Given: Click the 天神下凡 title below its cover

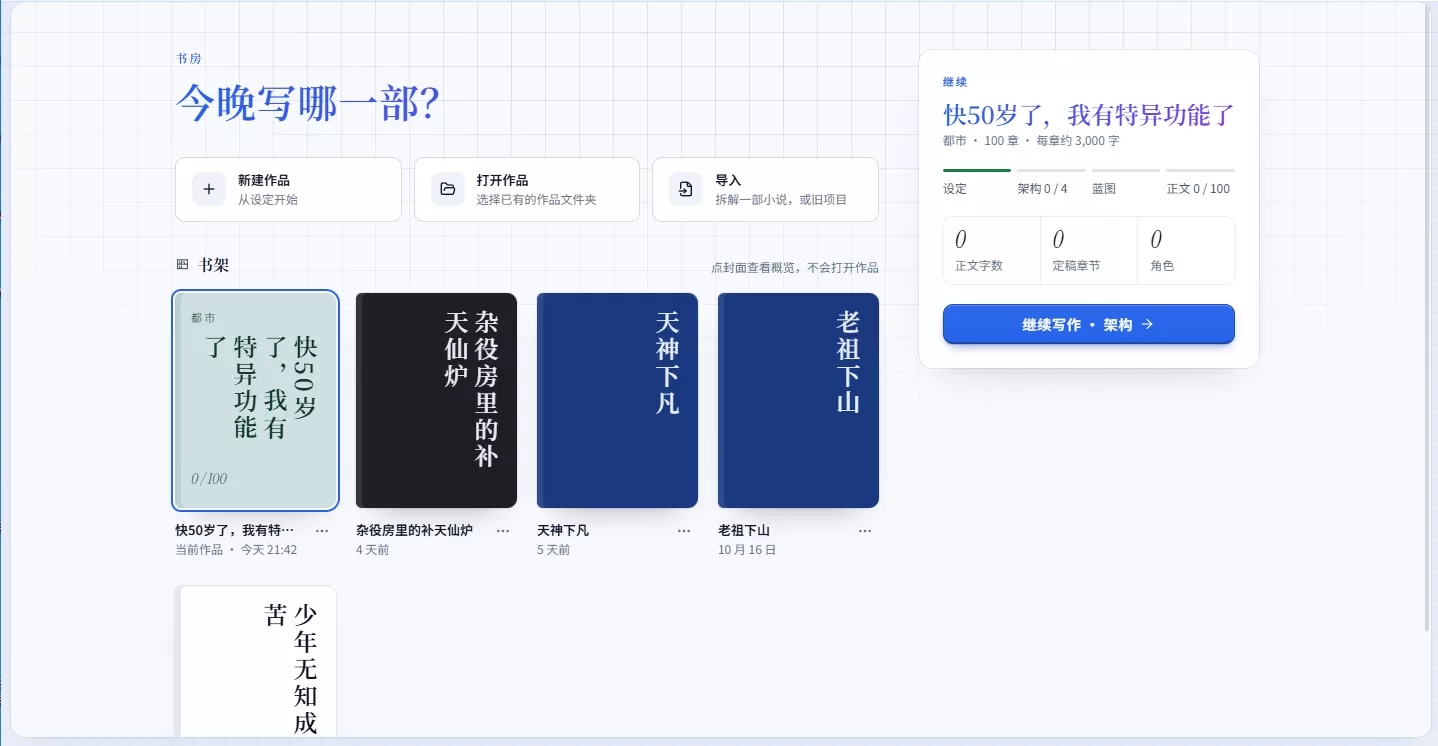Looking at the screenshot, I should click(563, 530).
